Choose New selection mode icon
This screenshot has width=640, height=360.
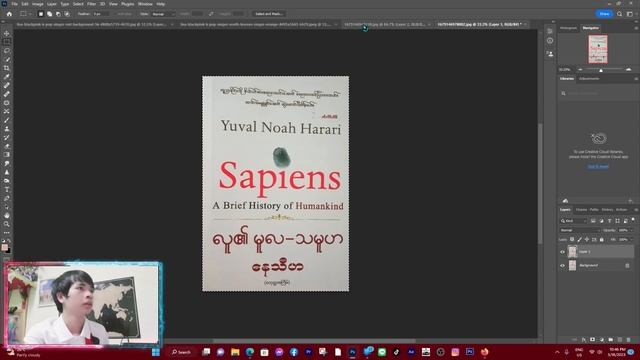click(40, 14)
